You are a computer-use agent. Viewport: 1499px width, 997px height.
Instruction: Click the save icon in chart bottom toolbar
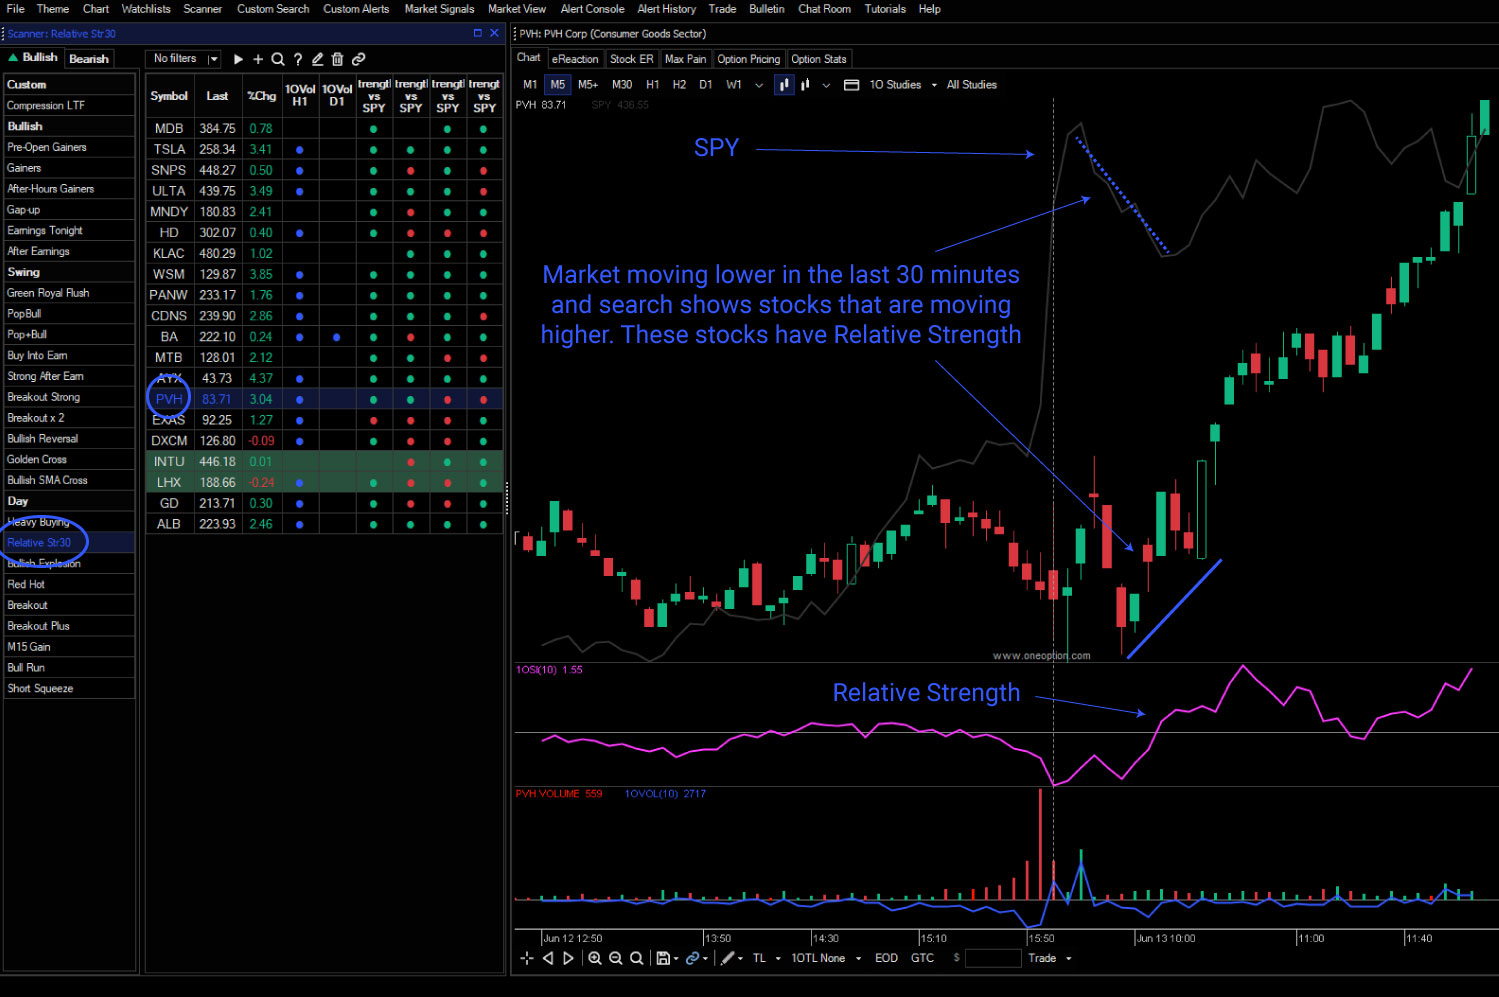coord(662,958)
